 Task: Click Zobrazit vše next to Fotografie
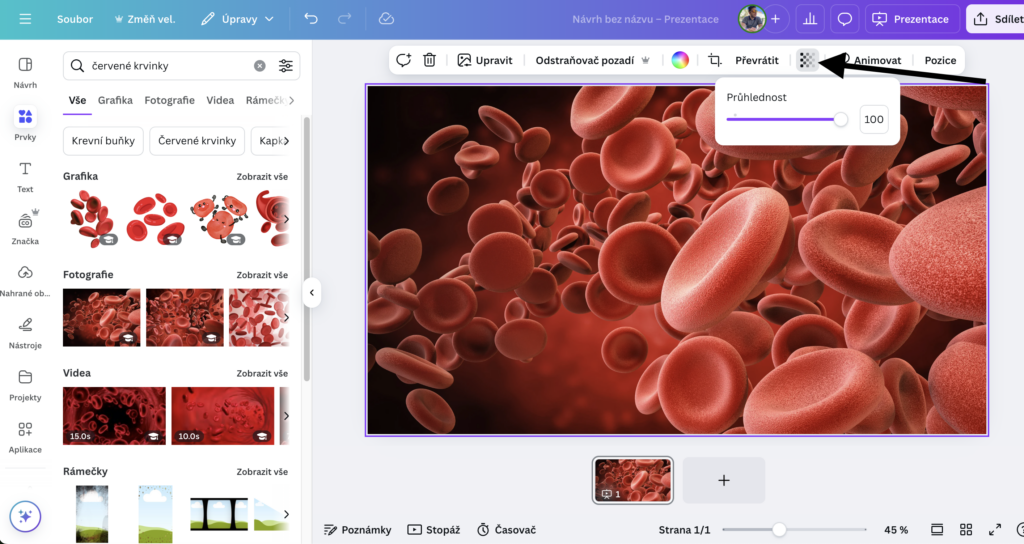[262, 275]
